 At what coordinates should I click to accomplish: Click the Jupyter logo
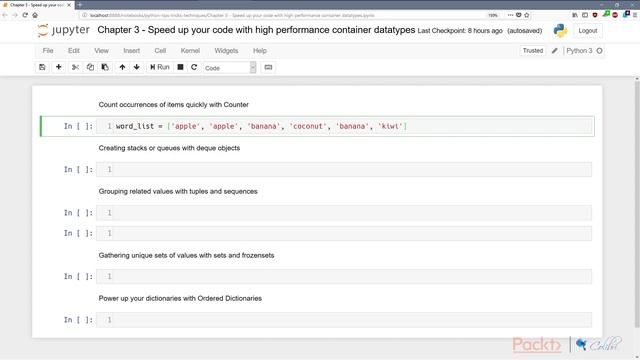tap(63, 31)
